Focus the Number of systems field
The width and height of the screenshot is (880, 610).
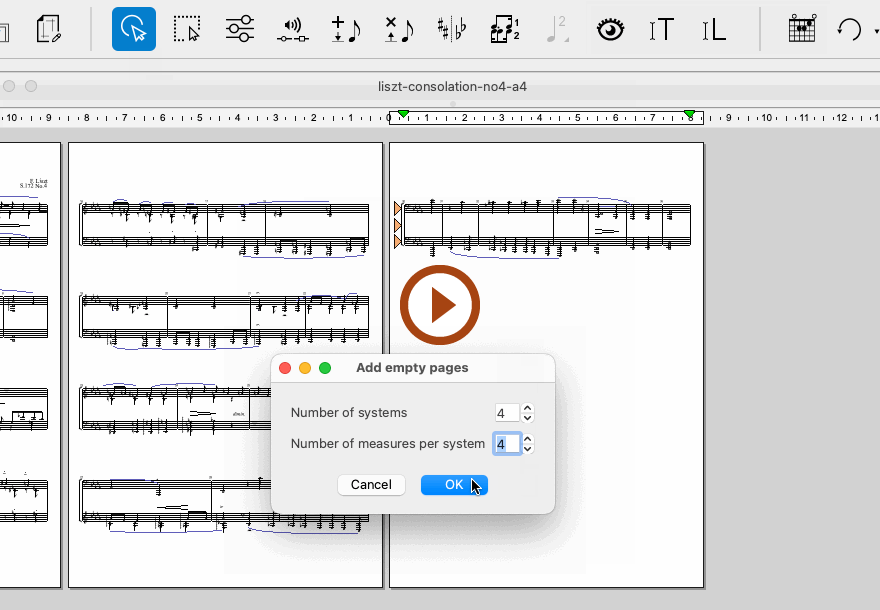(507, 413)
